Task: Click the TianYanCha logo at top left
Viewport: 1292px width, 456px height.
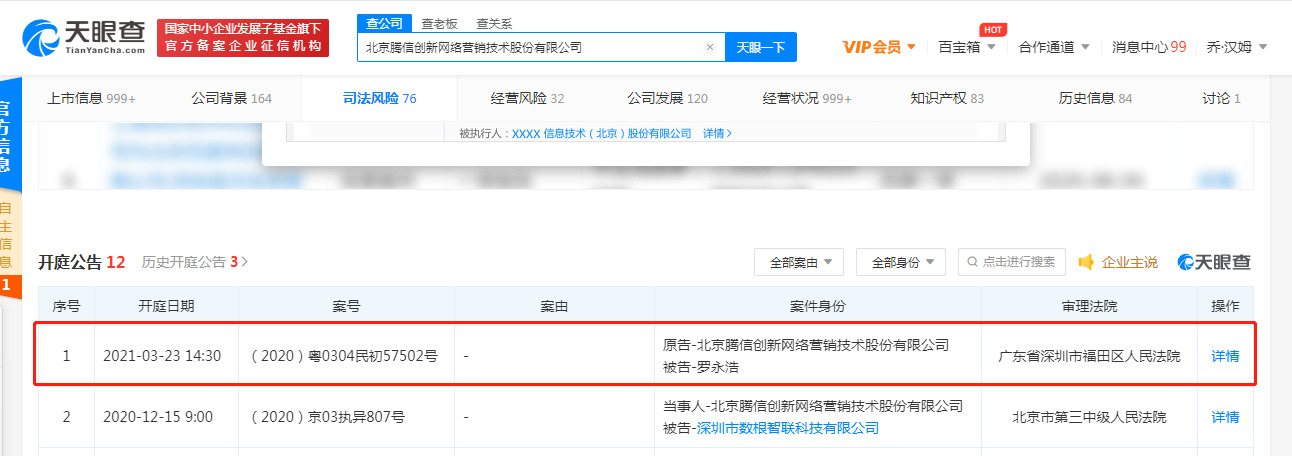Action: [x=84, y=37]
